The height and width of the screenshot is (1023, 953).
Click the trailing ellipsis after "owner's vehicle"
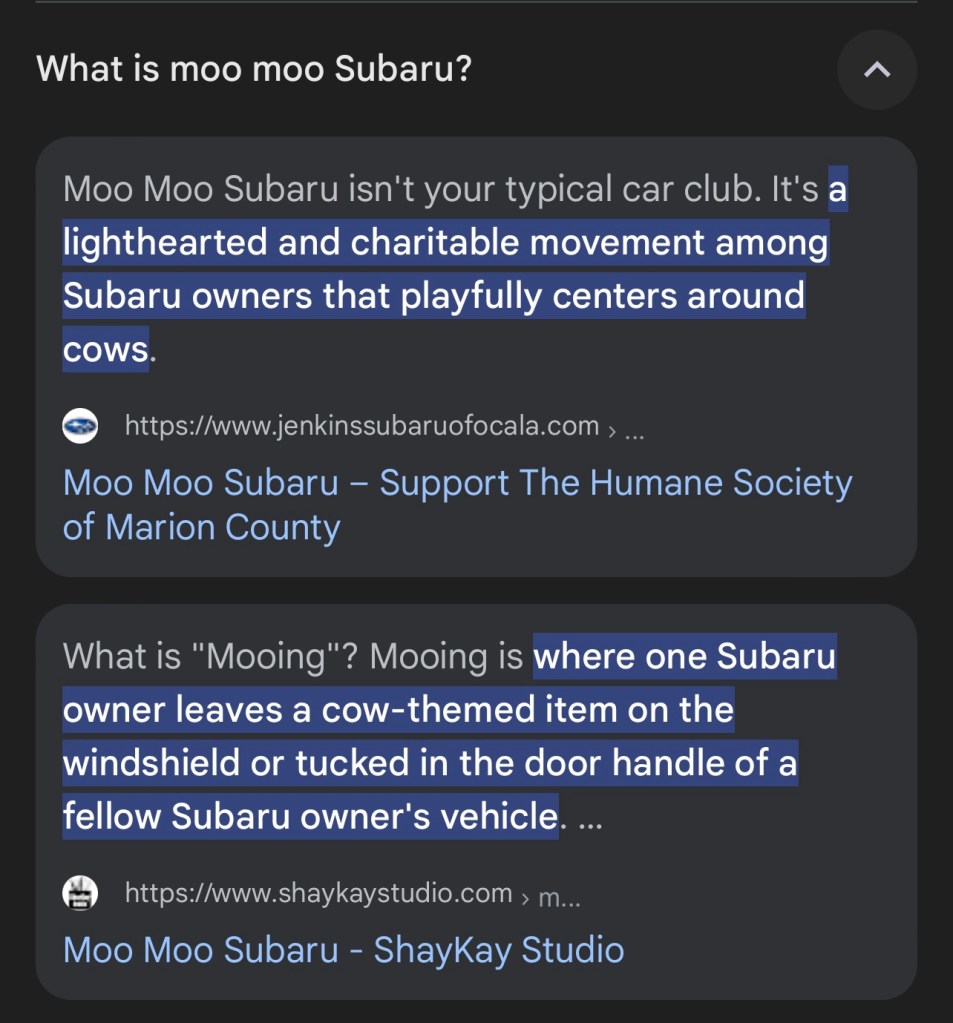tap(590, 818)
